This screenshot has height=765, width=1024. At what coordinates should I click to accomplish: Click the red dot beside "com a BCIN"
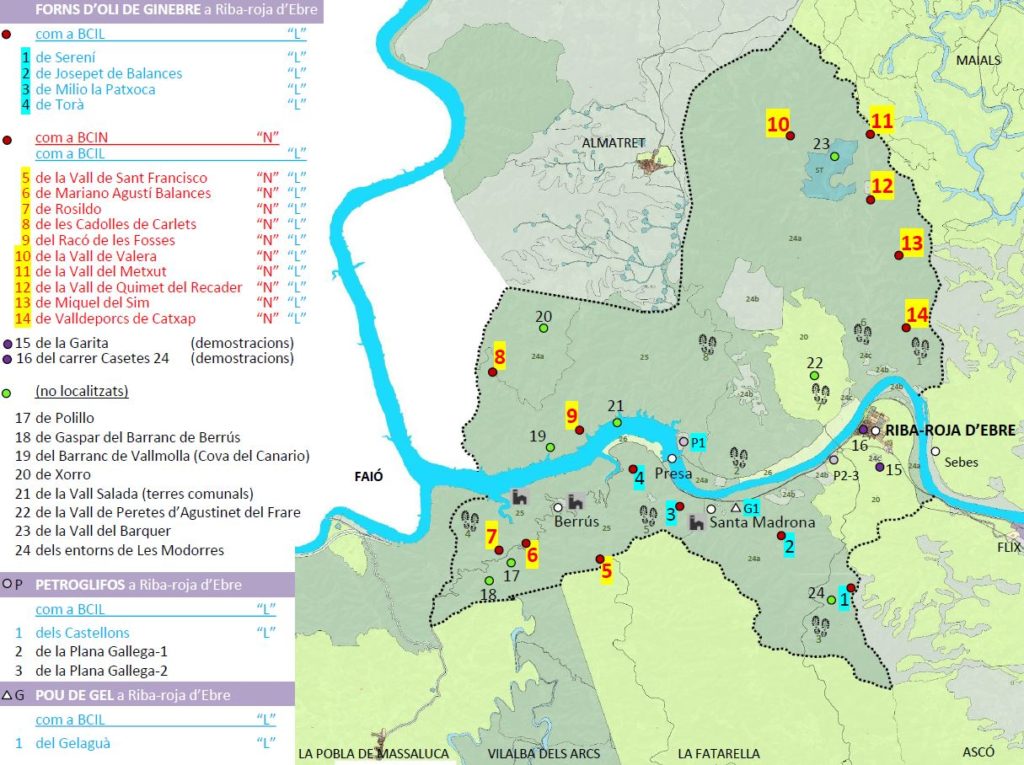coord(7,141)
